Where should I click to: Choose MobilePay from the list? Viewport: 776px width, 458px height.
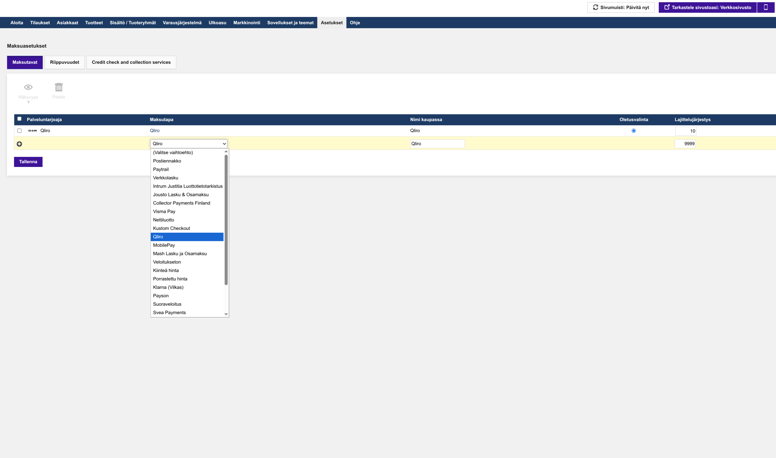click(x=187, y=245)
